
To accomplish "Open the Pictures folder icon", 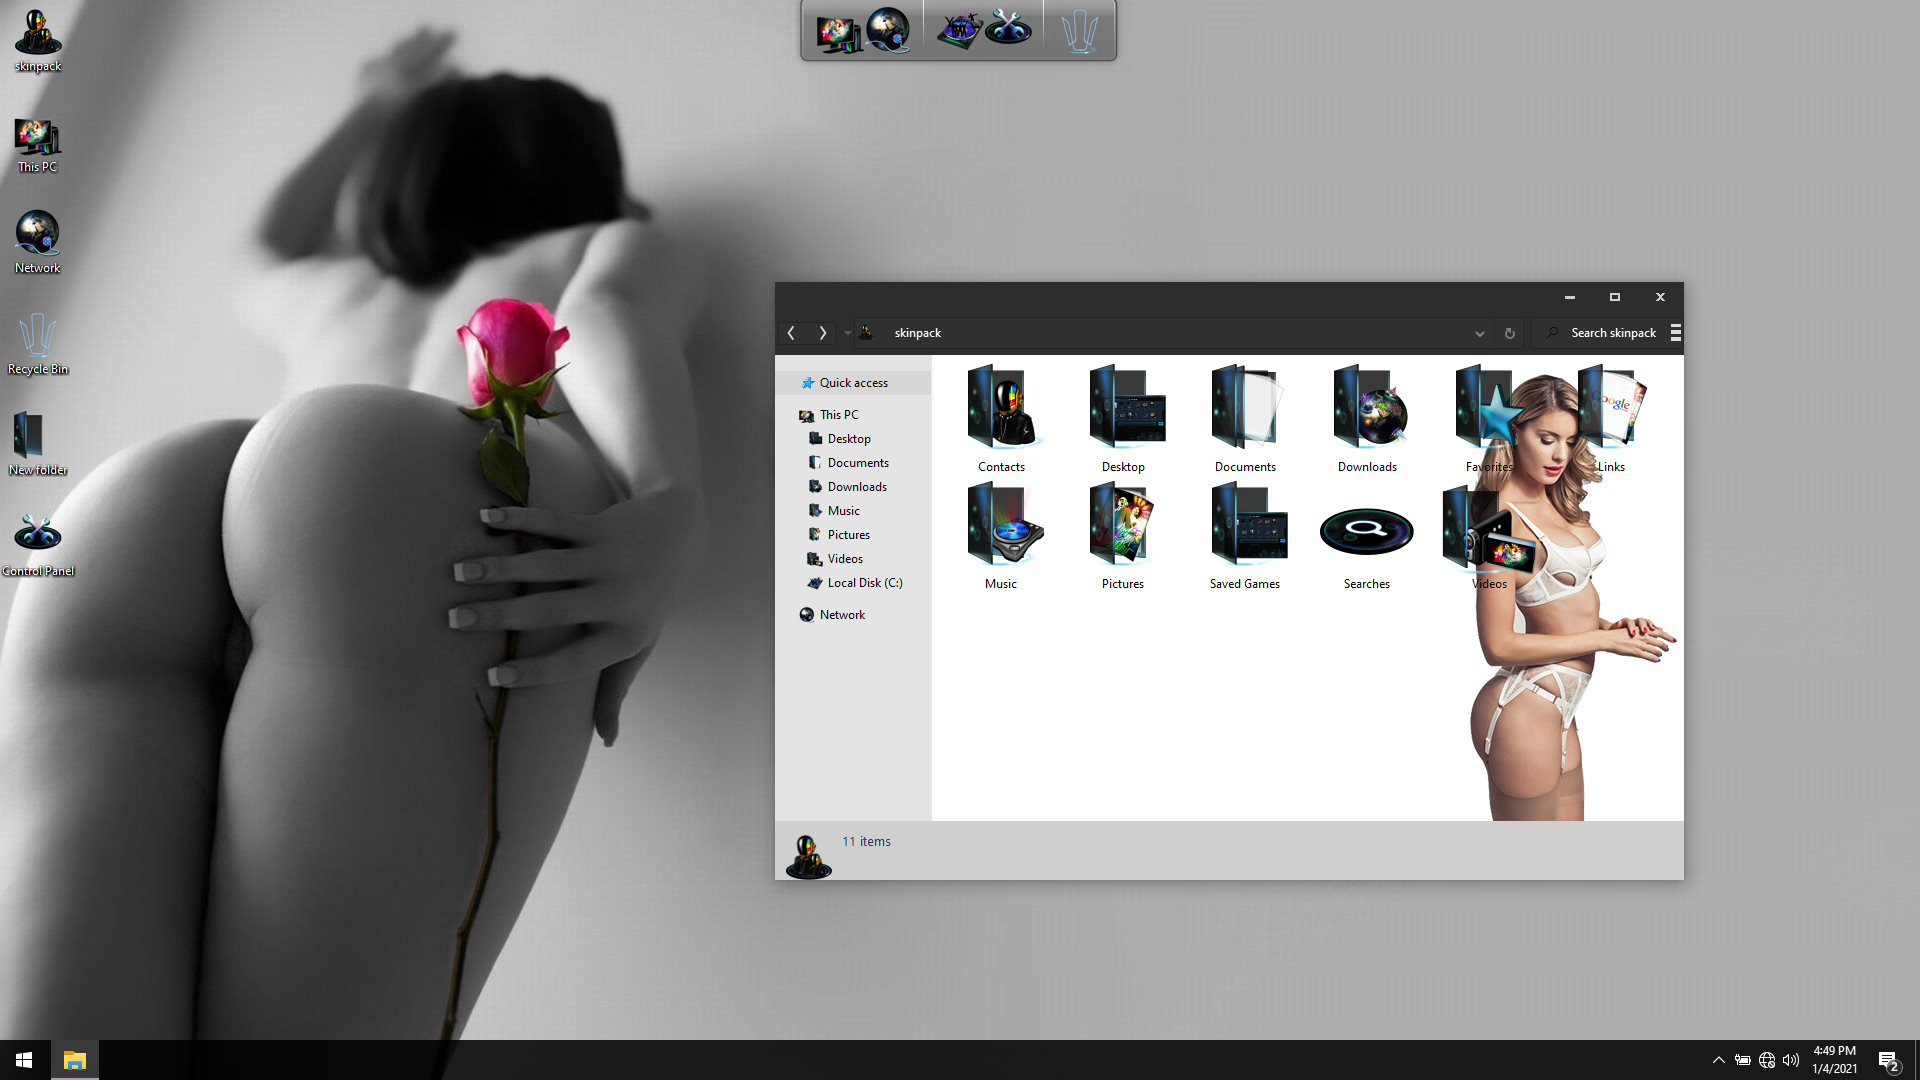I will (x=1123, y=527).
